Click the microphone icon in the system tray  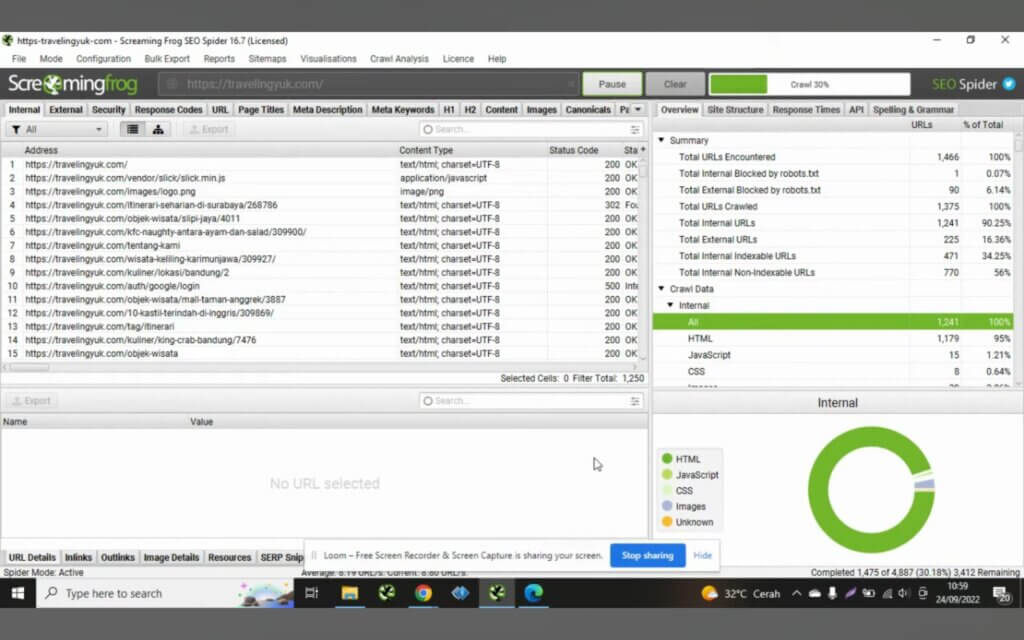click(x=832, y=593)
